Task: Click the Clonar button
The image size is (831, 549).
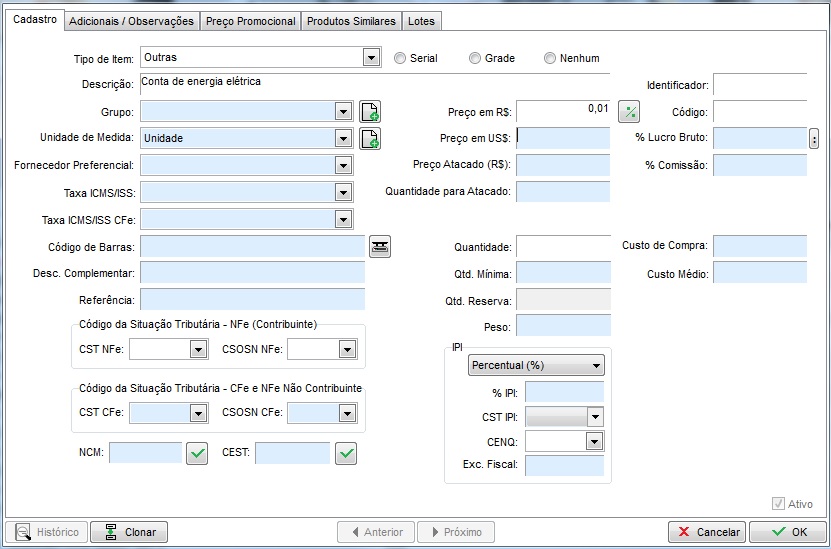Action: (129, 532)
